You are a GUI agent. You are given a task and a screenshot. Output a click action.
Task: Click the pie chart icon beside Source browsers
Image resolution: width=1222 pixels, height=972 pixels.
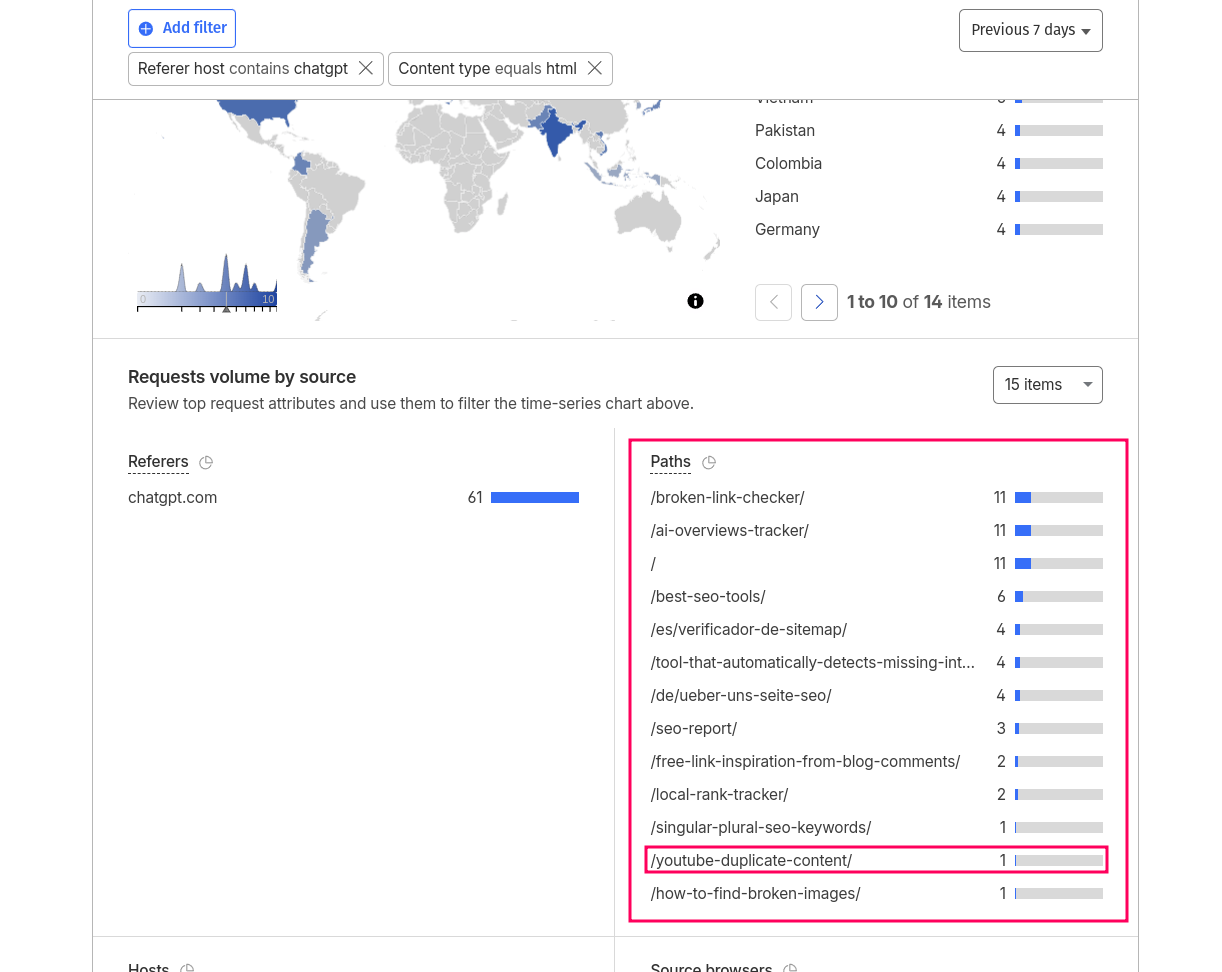[790, 967]
